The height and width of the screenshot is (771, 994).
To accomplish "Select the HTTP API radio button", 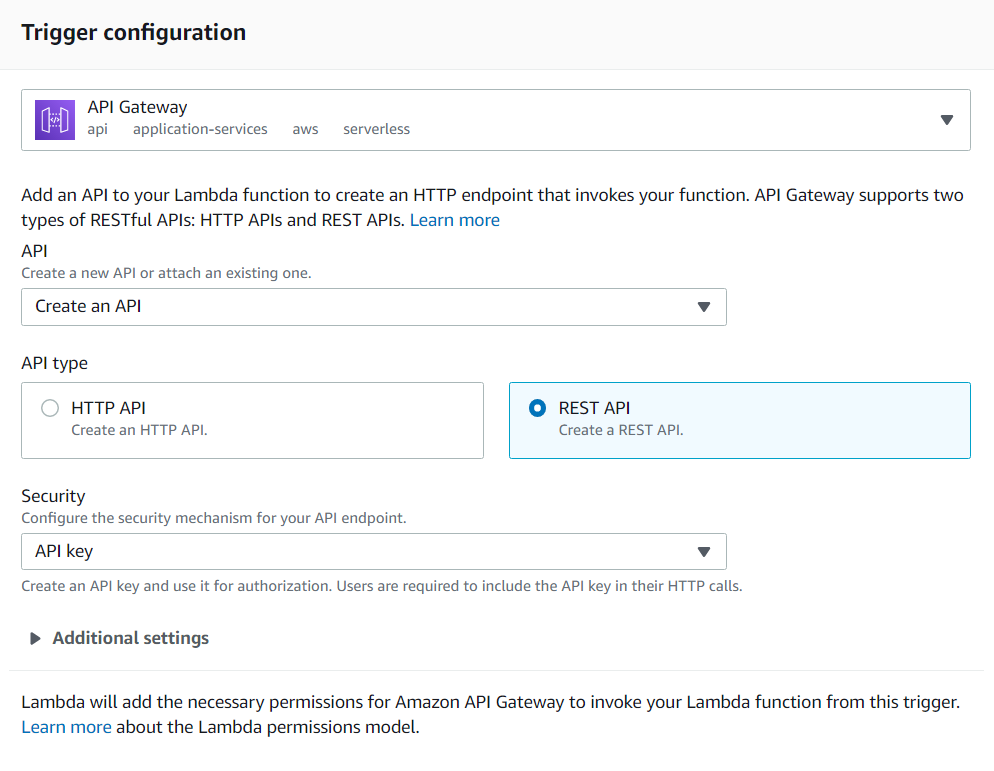I will click(x=50, y=408).
